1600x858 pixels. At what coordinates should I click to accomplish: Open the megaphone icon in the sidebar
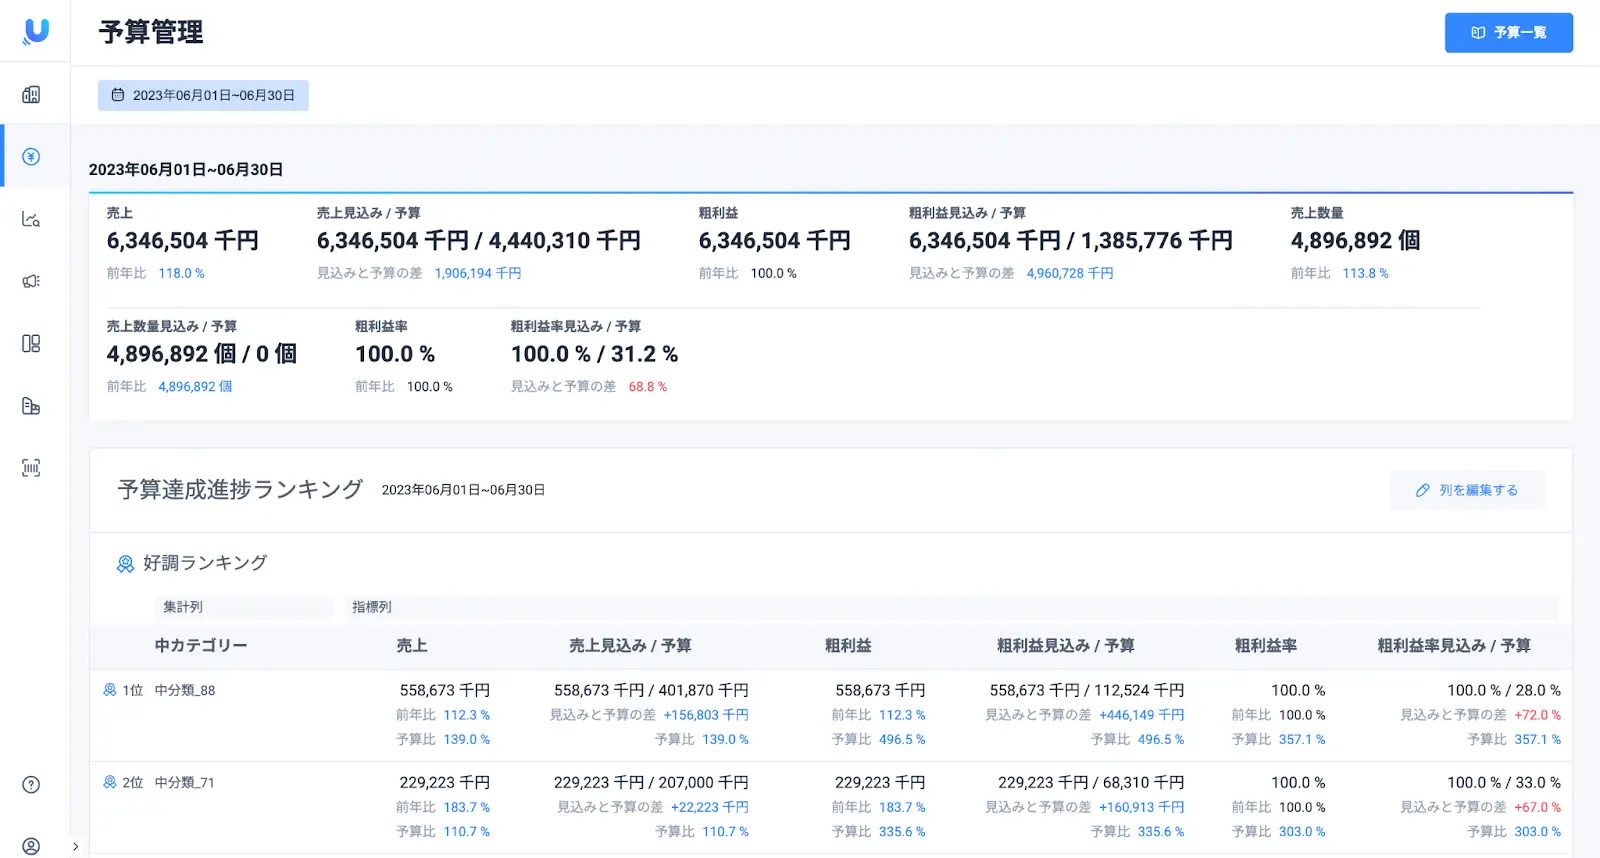[x=31, y=281]
